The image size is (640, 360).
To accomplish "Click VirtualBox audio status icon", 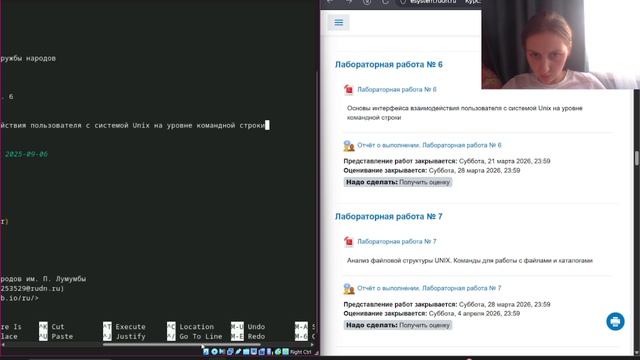I will (222, 351).
